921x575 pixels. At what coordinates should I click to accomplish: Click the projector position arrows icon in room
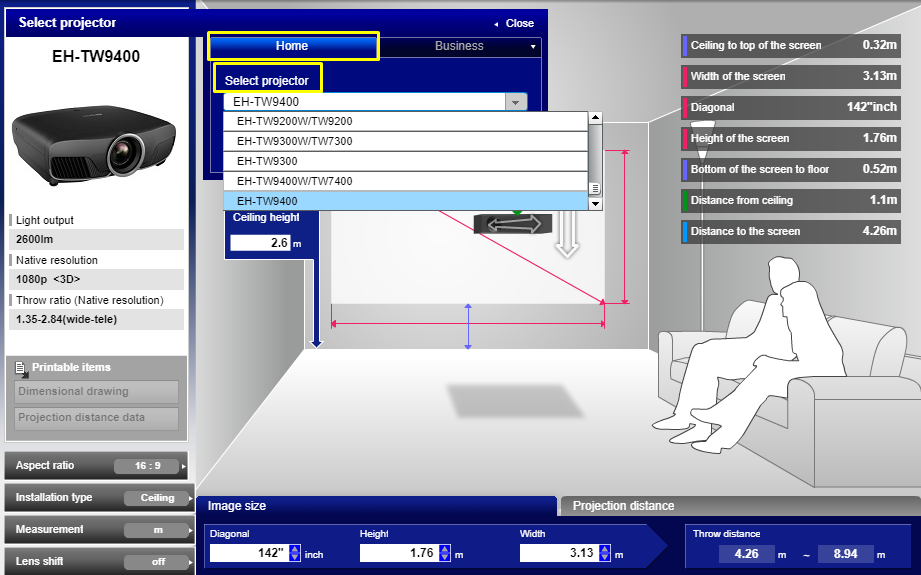(x=513, y=224)
